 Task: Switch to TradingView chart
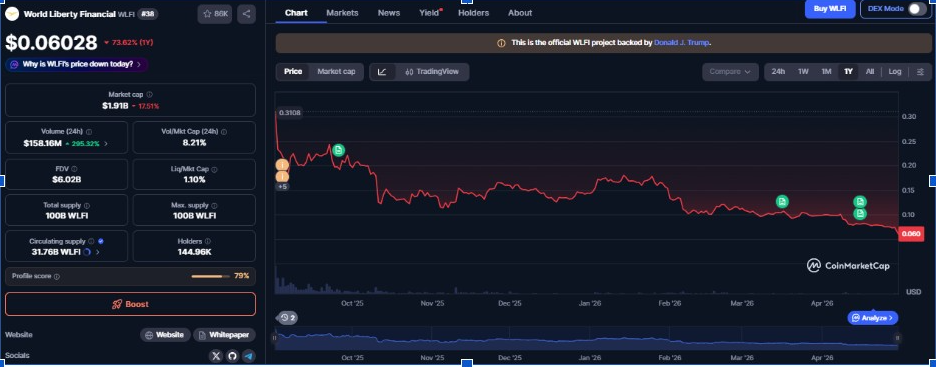(x=432, y=72)
